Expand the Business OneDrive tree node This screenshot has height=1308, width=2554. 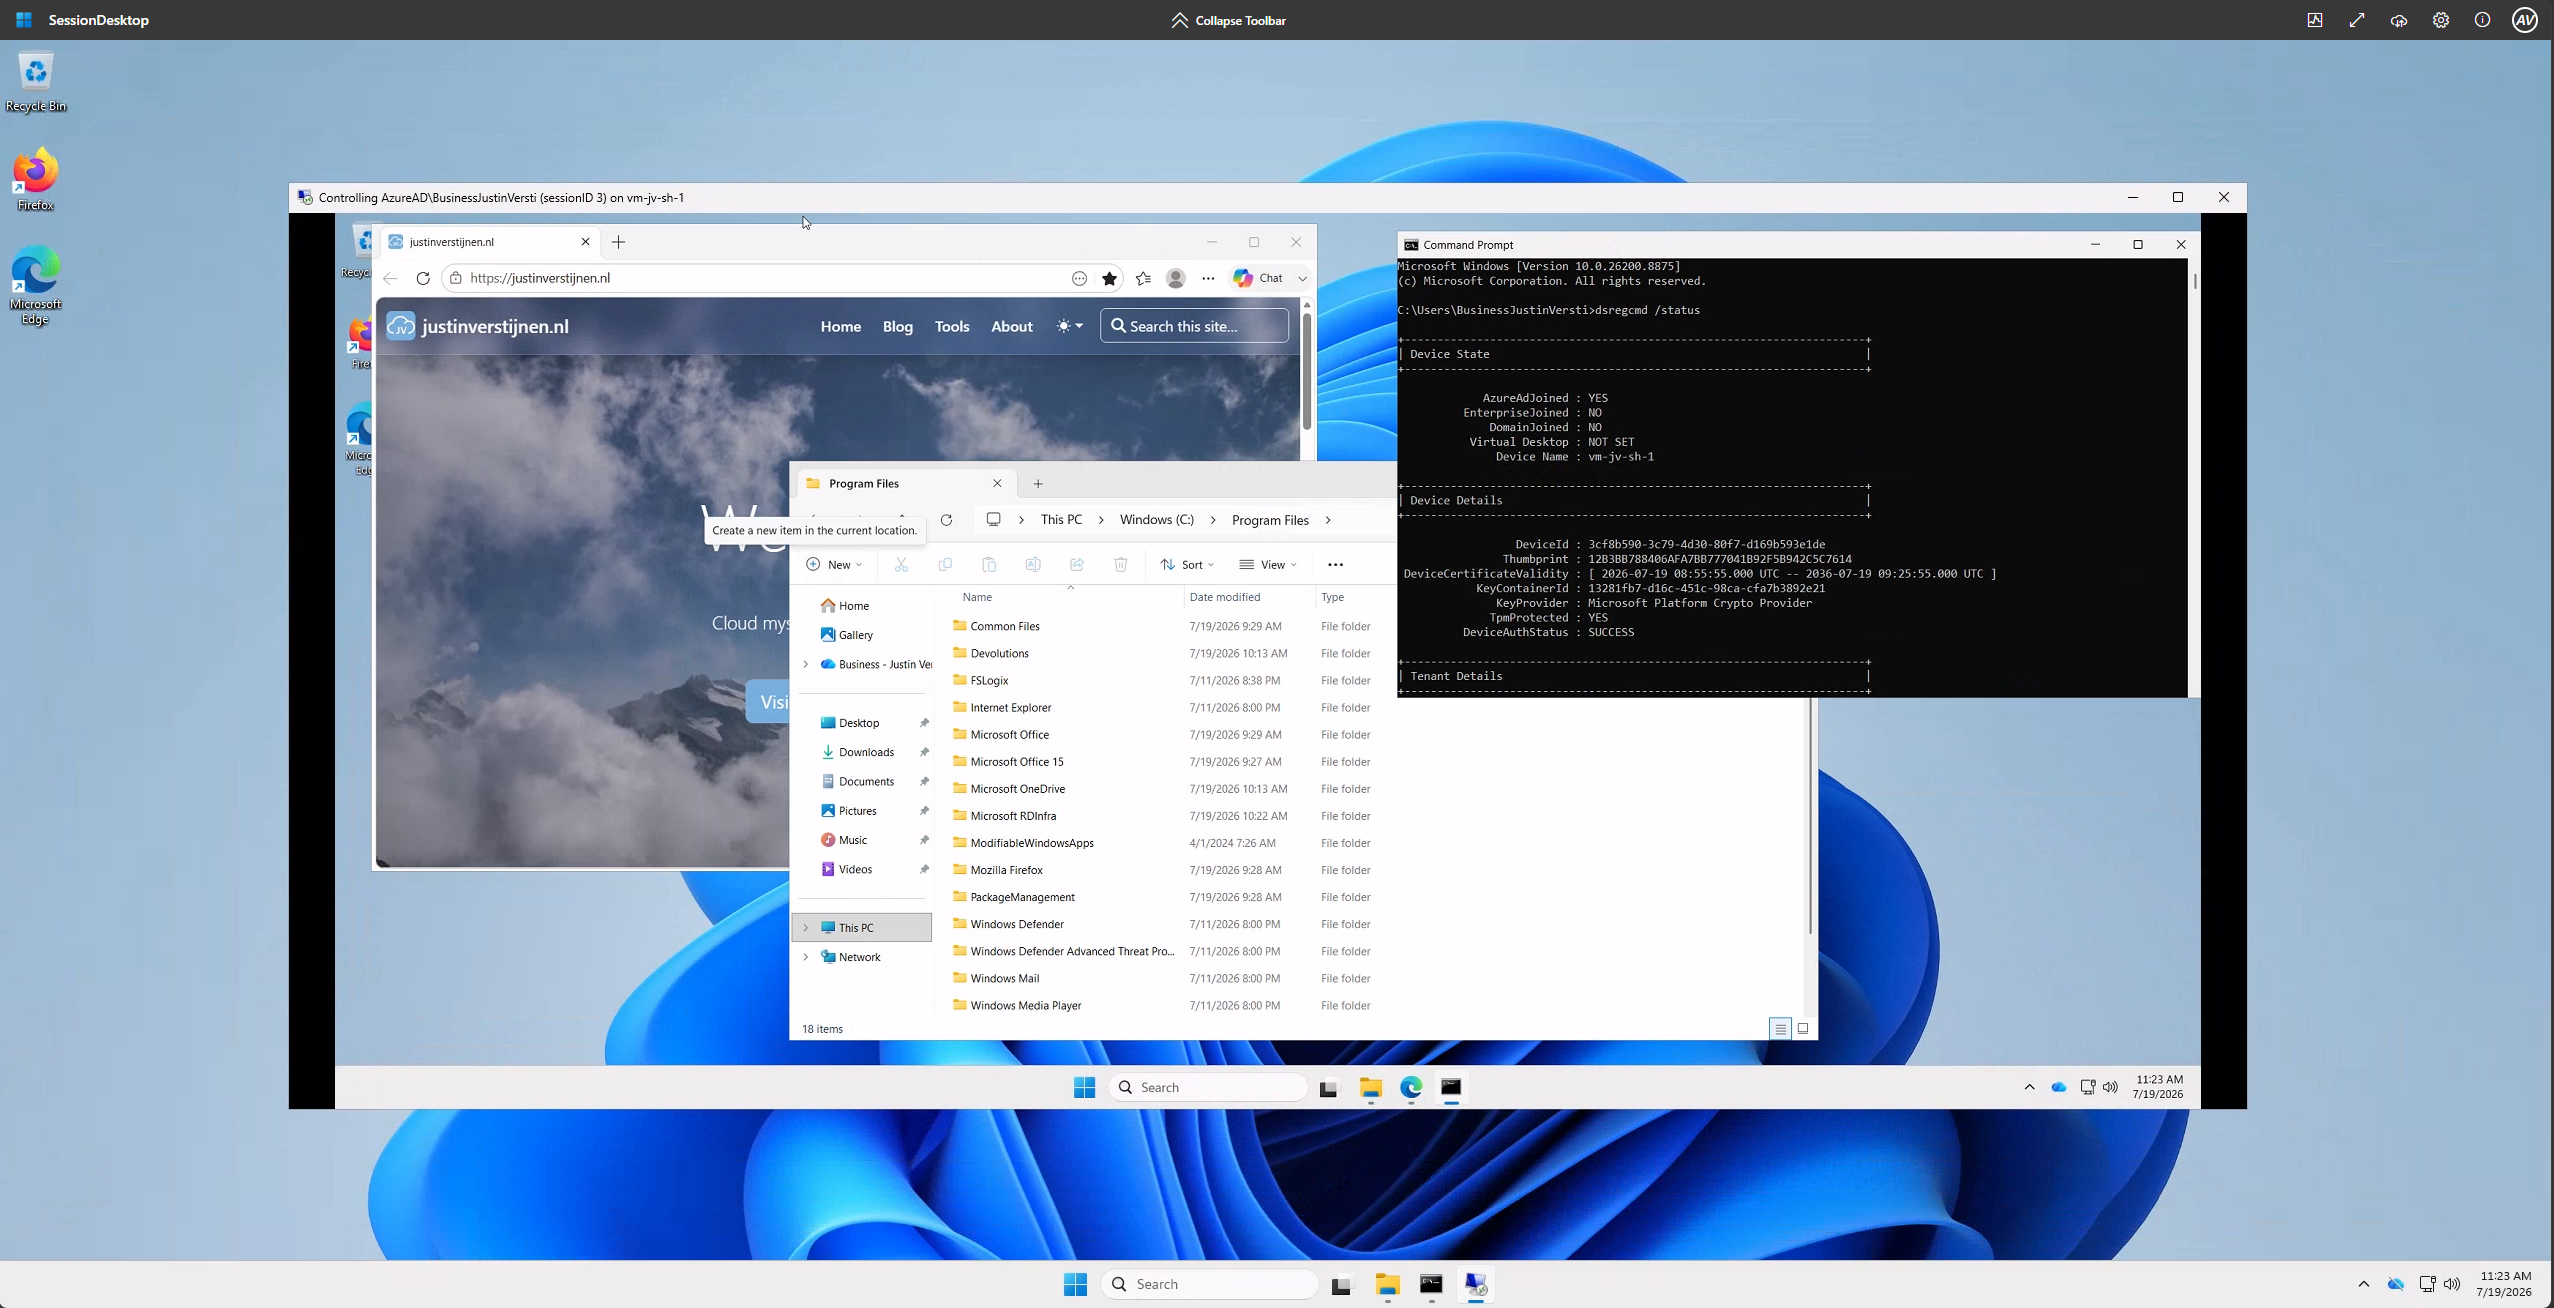[x=806, y=664]
